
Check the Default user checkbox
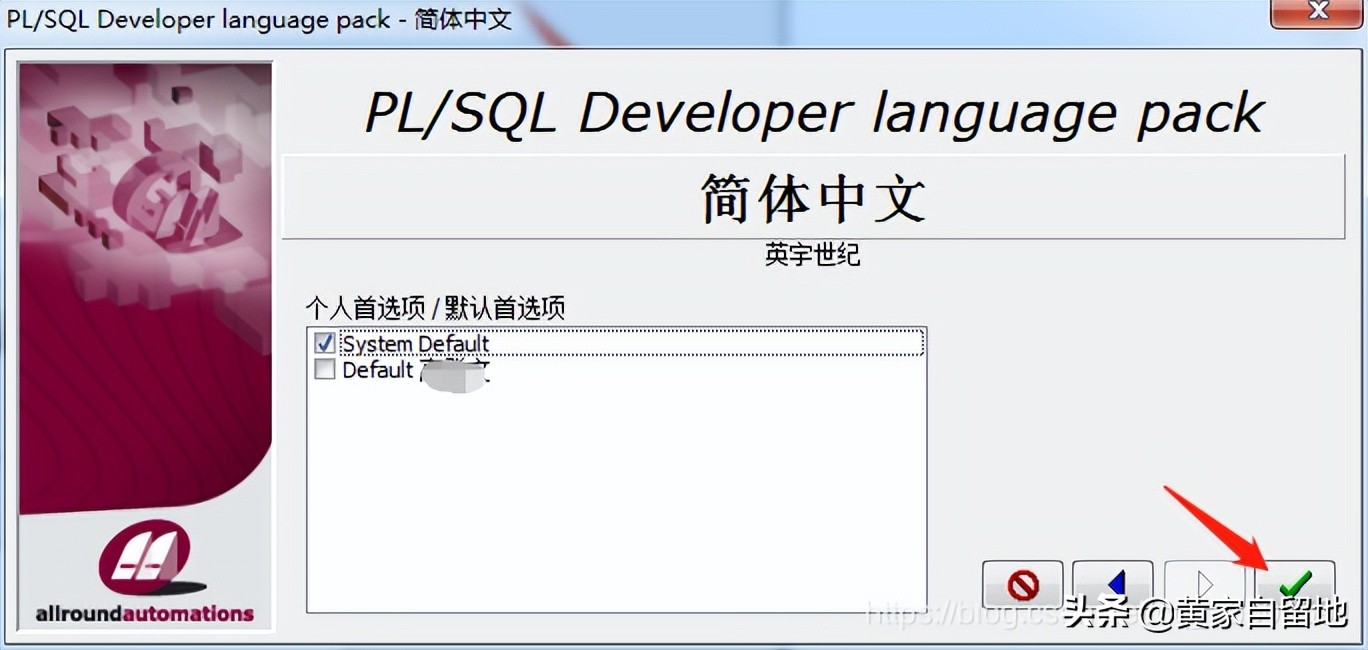click(325, 370)
